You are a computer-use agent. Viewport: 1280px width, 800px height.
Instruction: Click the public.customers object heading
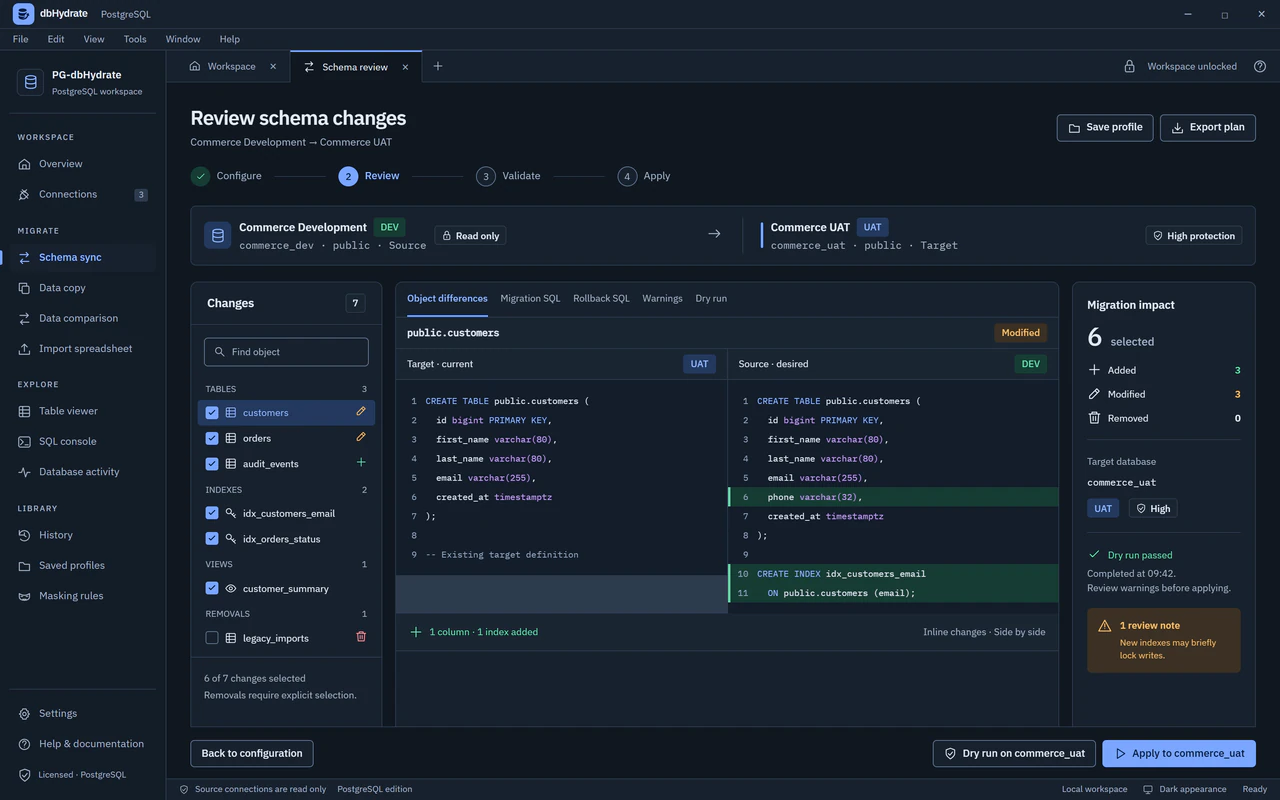pyautogui.click(x=453, y=333)
